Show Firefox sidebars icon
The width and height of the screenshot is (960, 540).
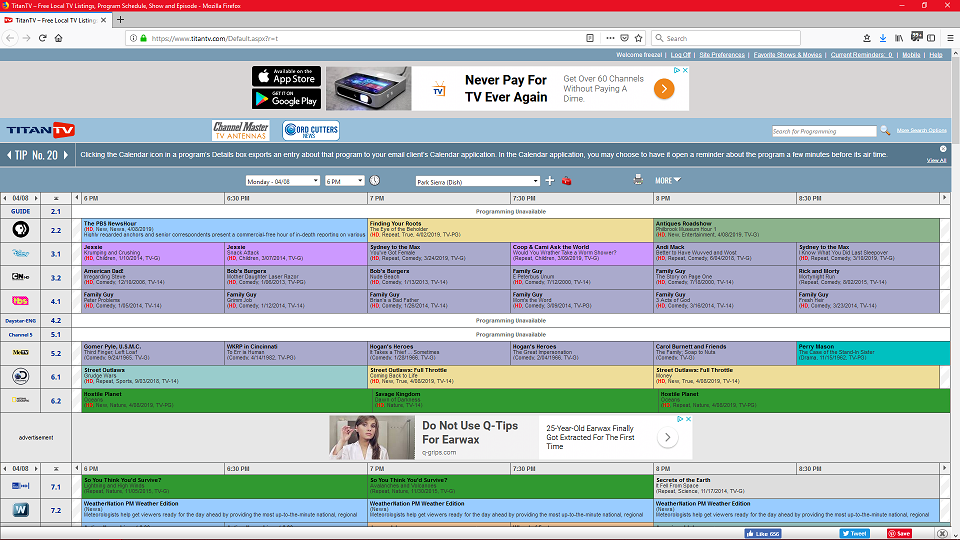pyautogui.click(x=931, y=38)
